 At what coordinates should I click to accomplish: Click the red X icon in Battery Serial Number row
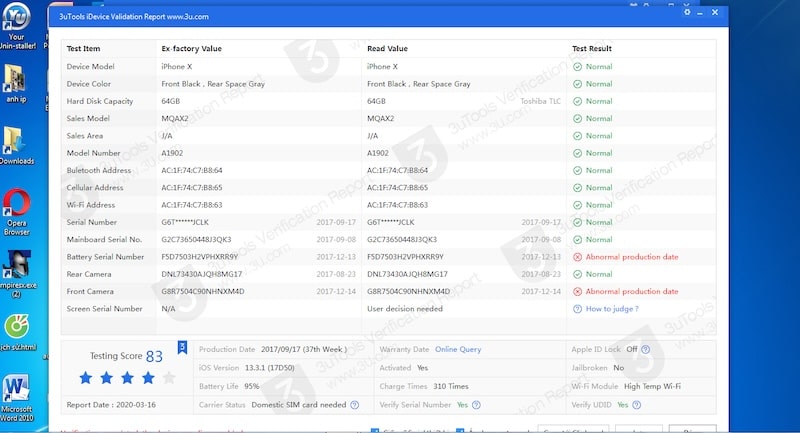[577, 257]
